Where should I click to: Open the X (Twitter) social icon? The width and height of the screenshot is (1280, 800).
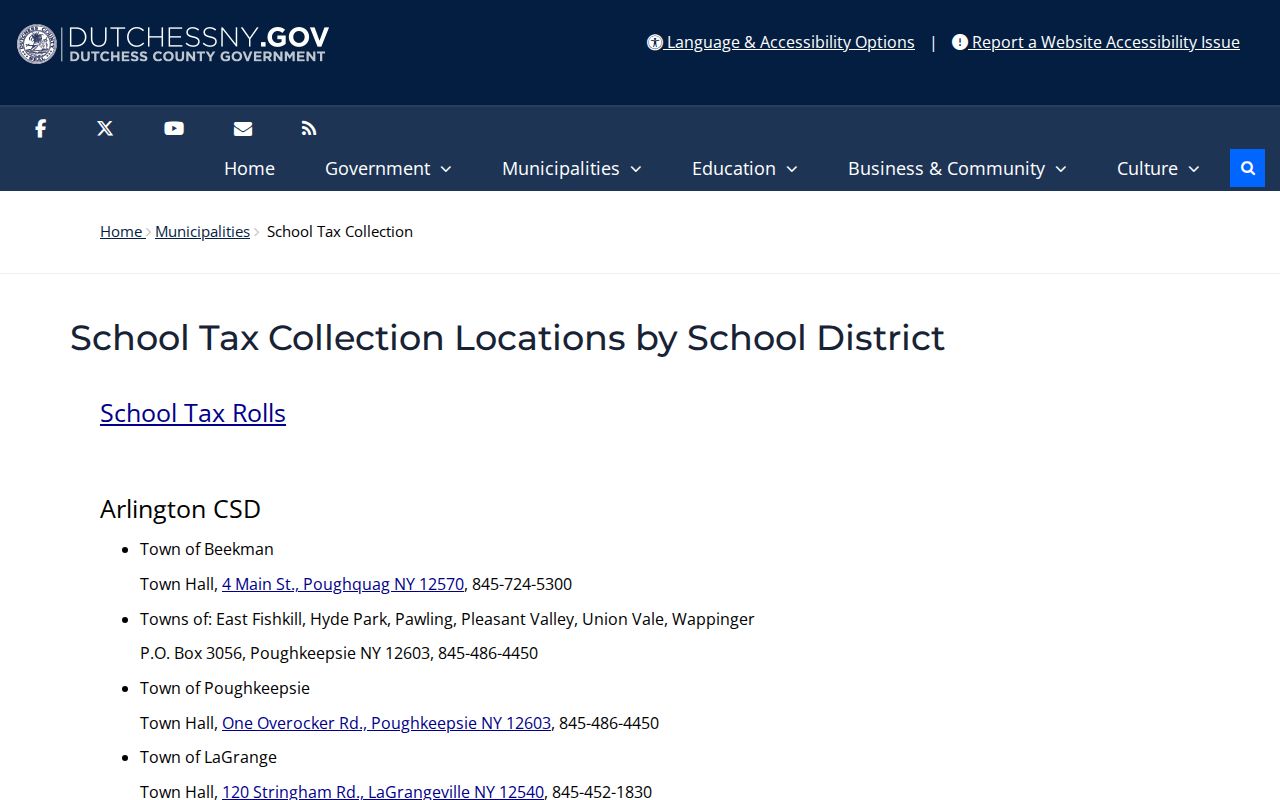pos(105,128)
